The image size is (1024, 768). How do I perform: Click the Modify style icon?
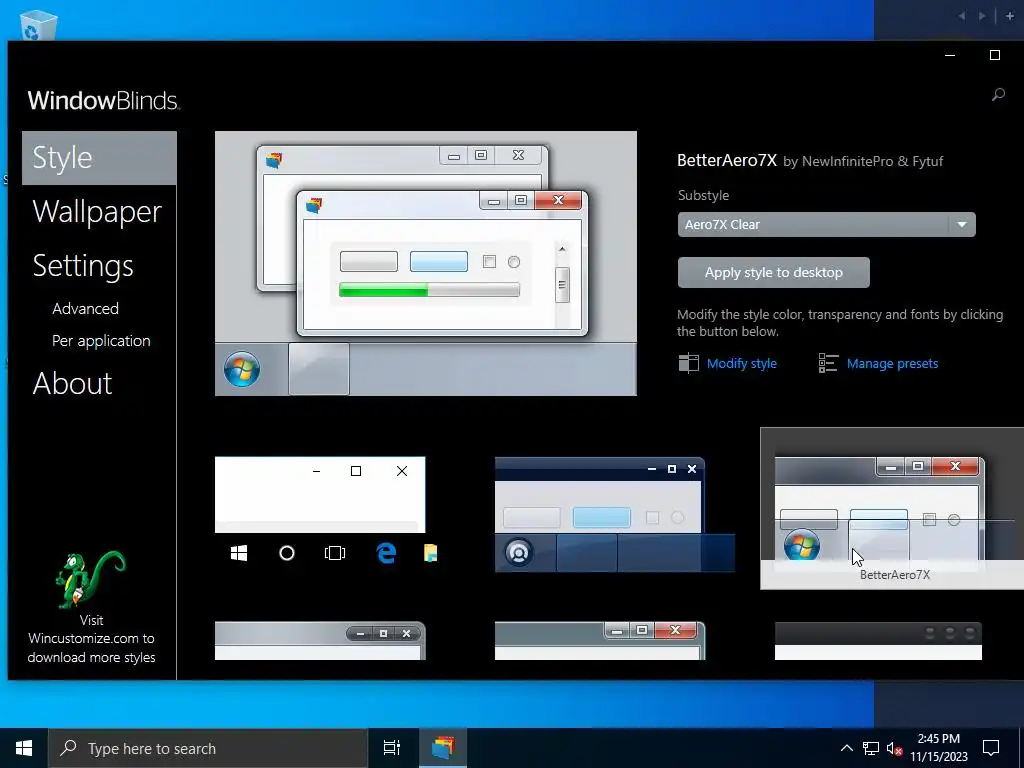tap(688, 363)
